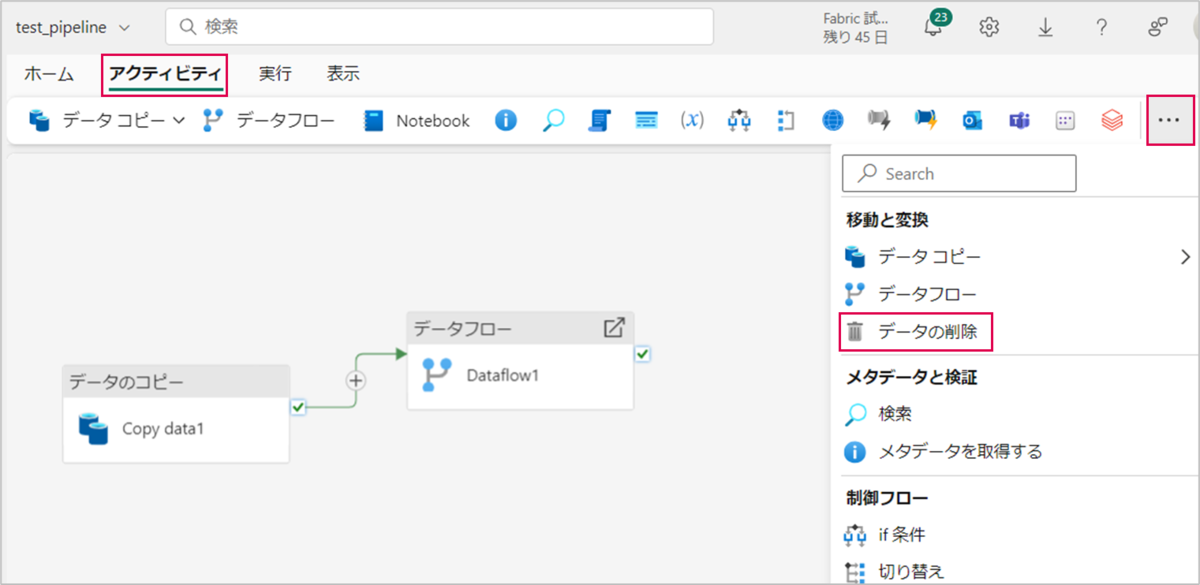Screen dimensions: 1200x585
Task: Open the 表示 tab
Action: point(343,74)
